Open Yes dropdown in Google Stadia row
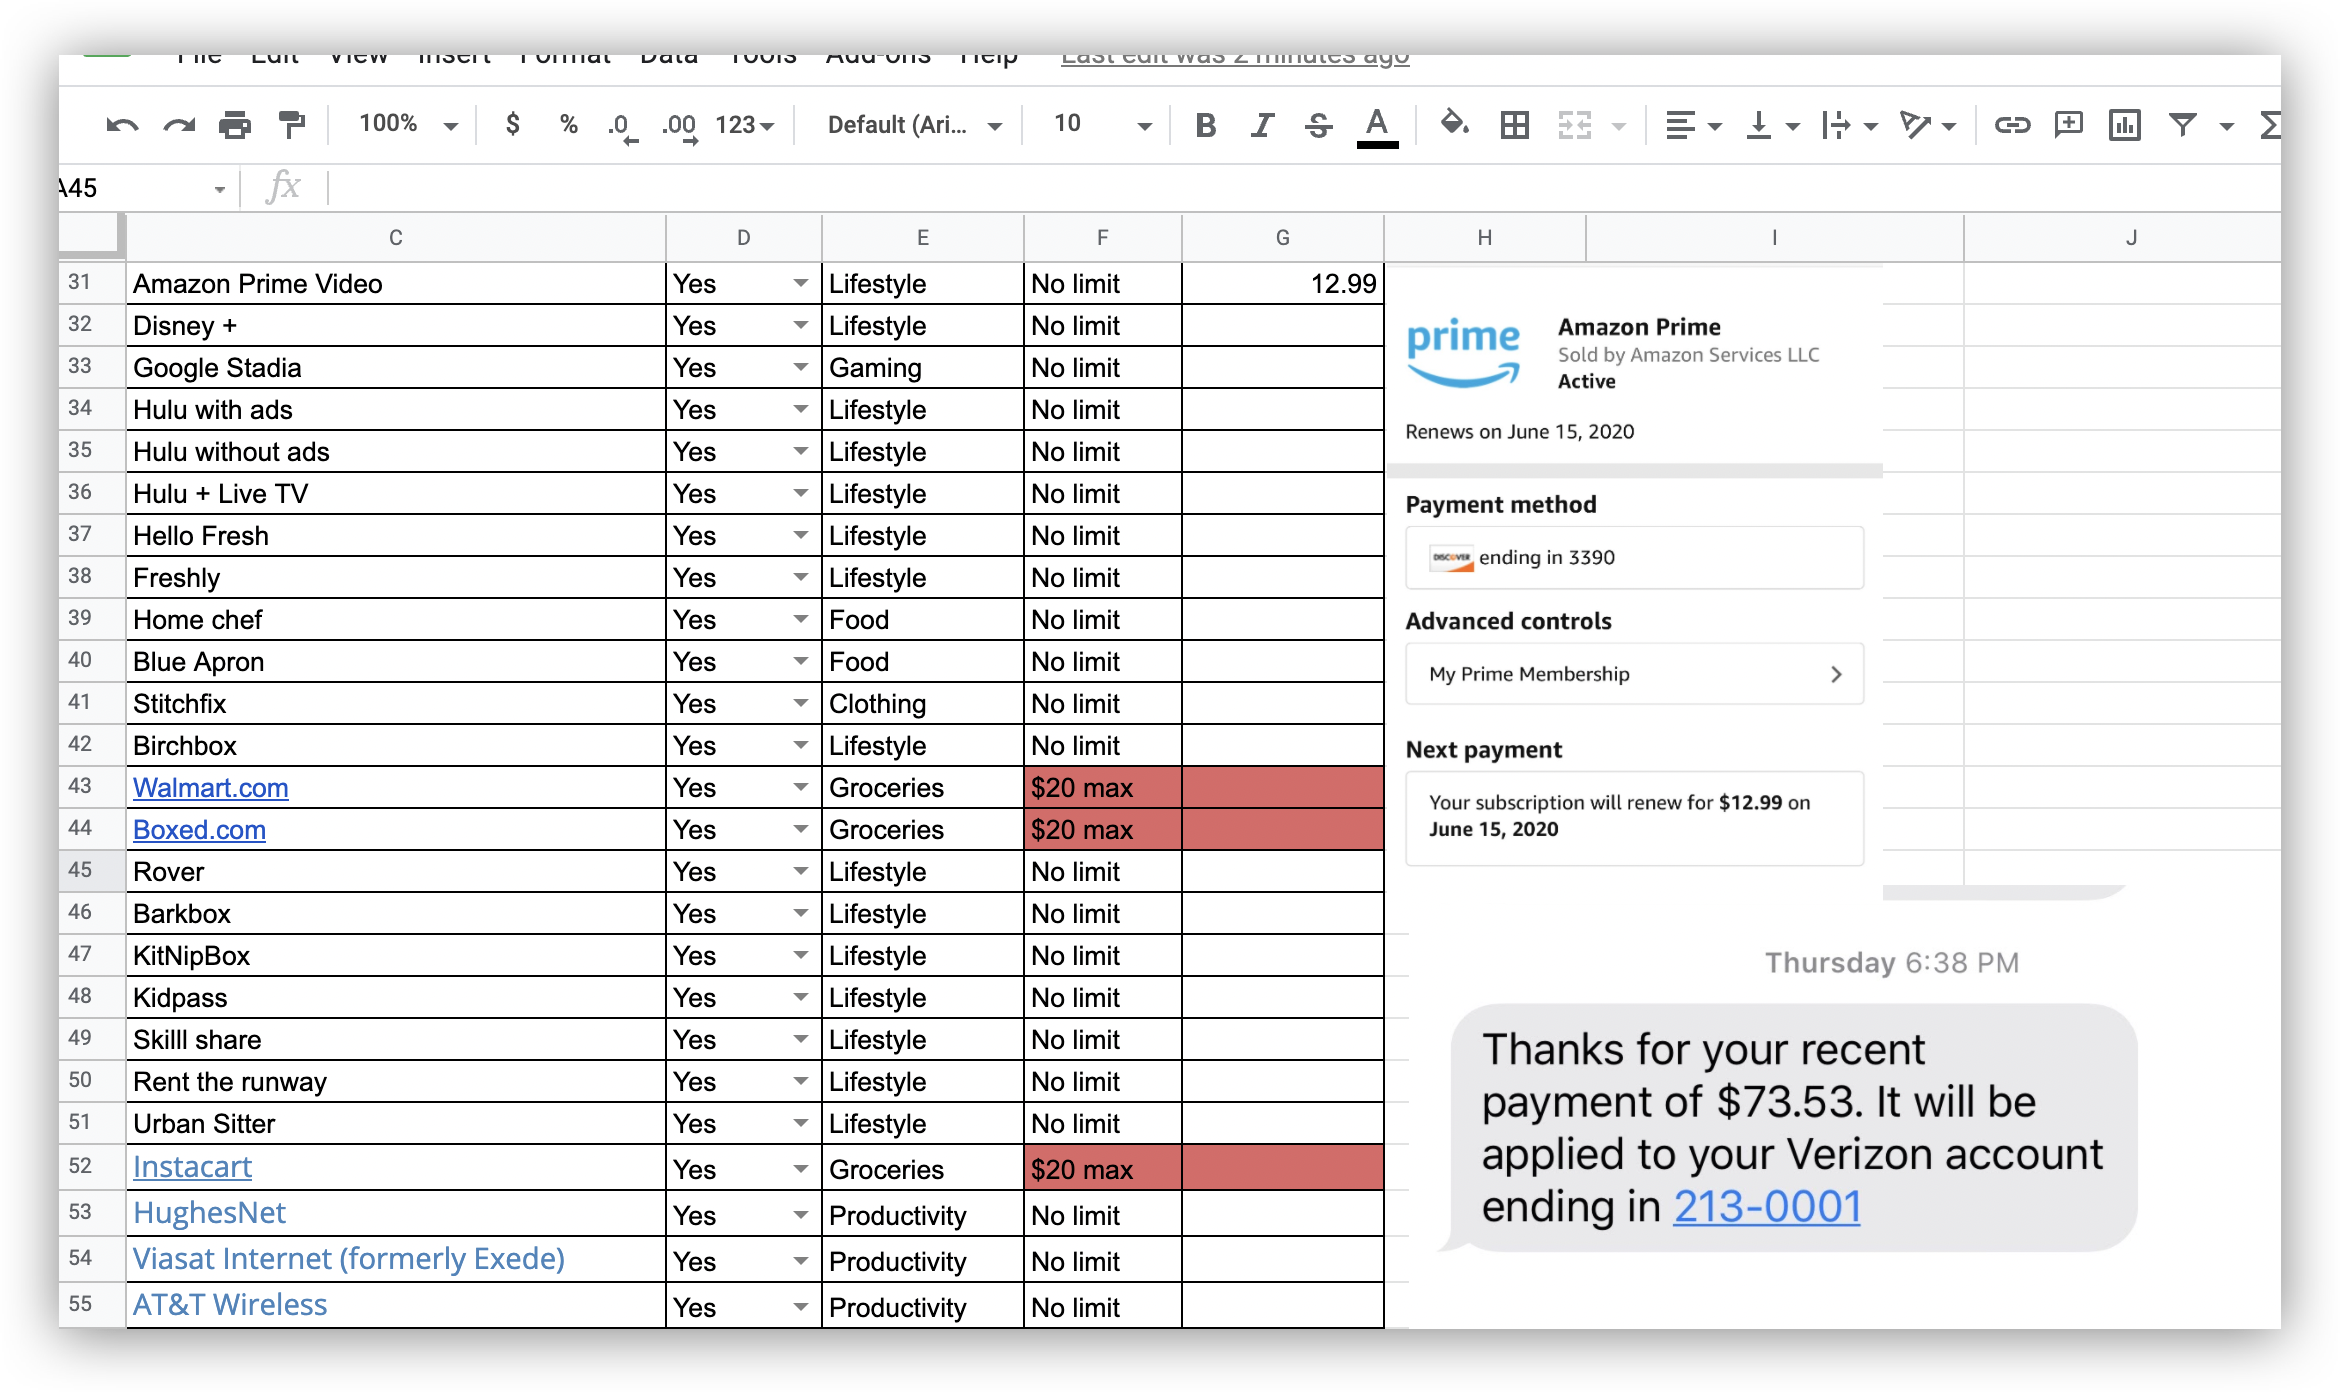The image size is (2340, 1392). [800, 368]
